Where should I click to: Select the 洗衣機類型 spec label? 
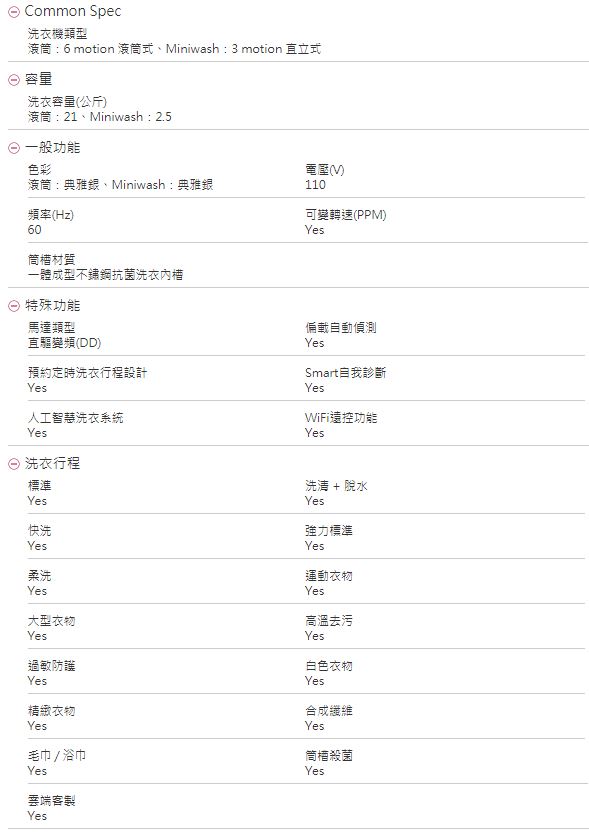tap(58, 34)
